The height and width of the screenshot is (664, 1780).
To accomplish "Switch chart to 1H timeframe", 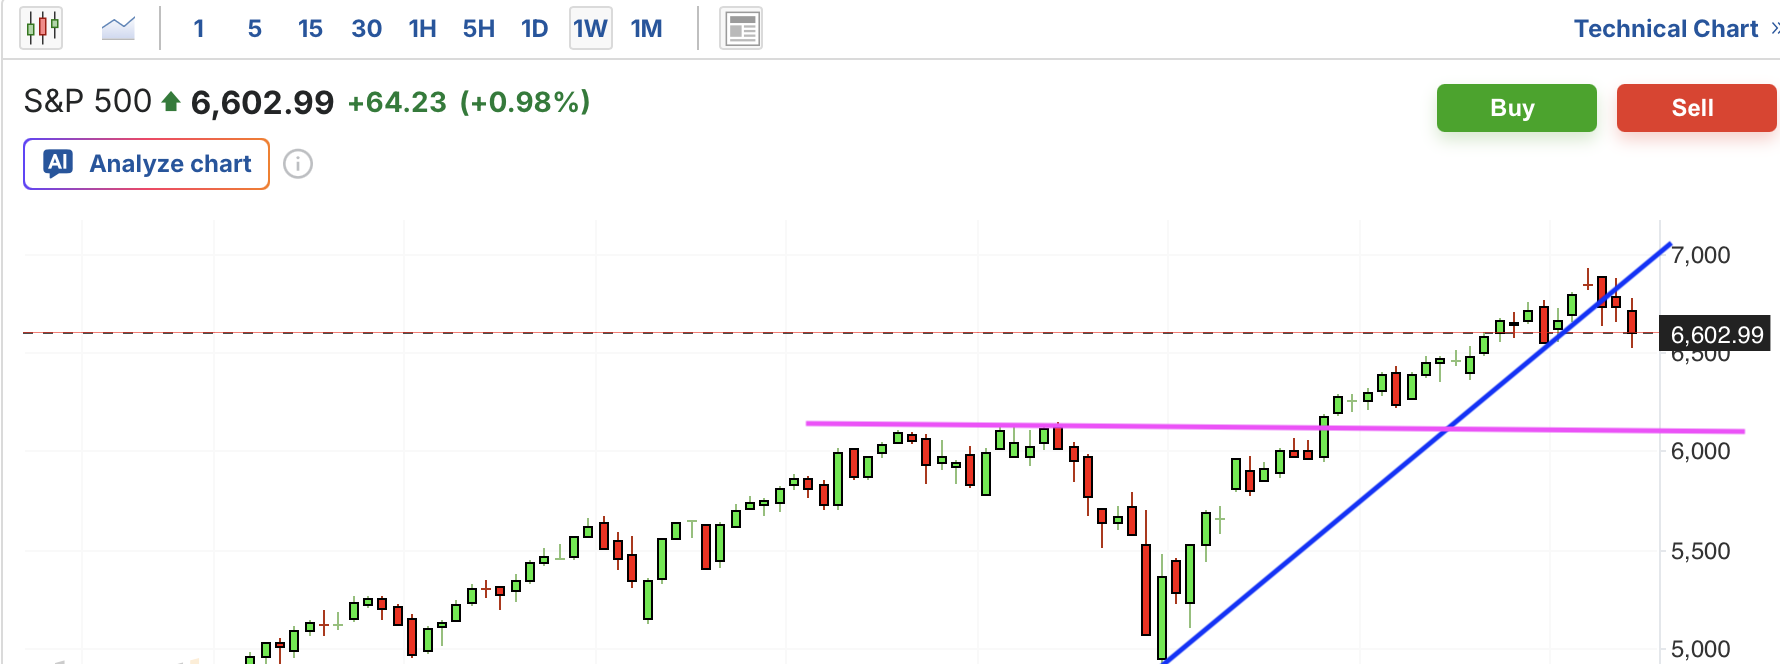I will [x=422, y=29].
